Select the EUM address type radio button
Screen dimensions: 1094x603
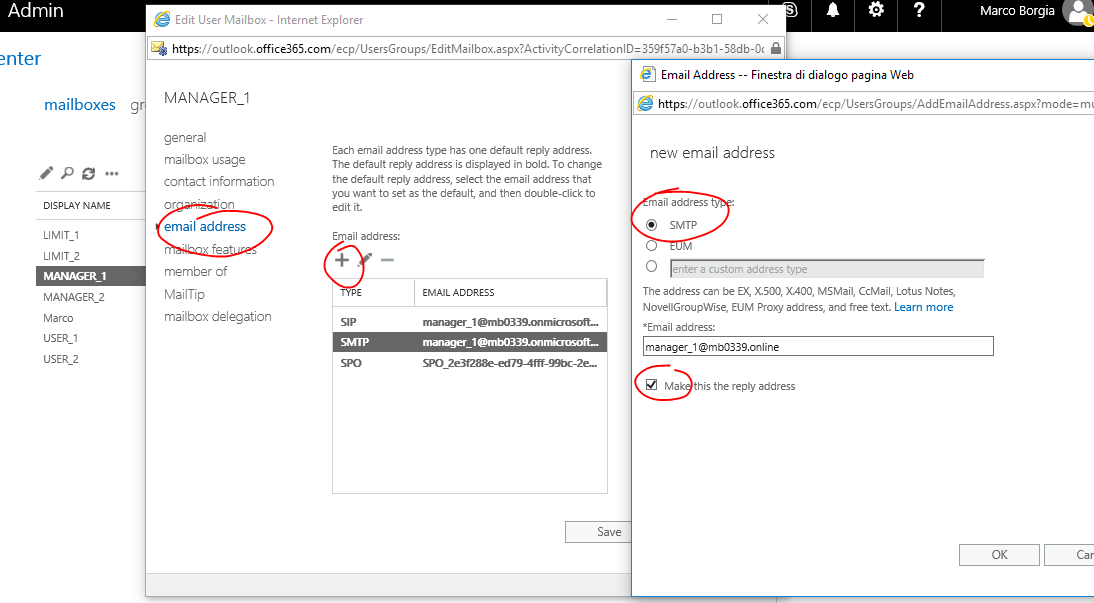tap(651, 246)
